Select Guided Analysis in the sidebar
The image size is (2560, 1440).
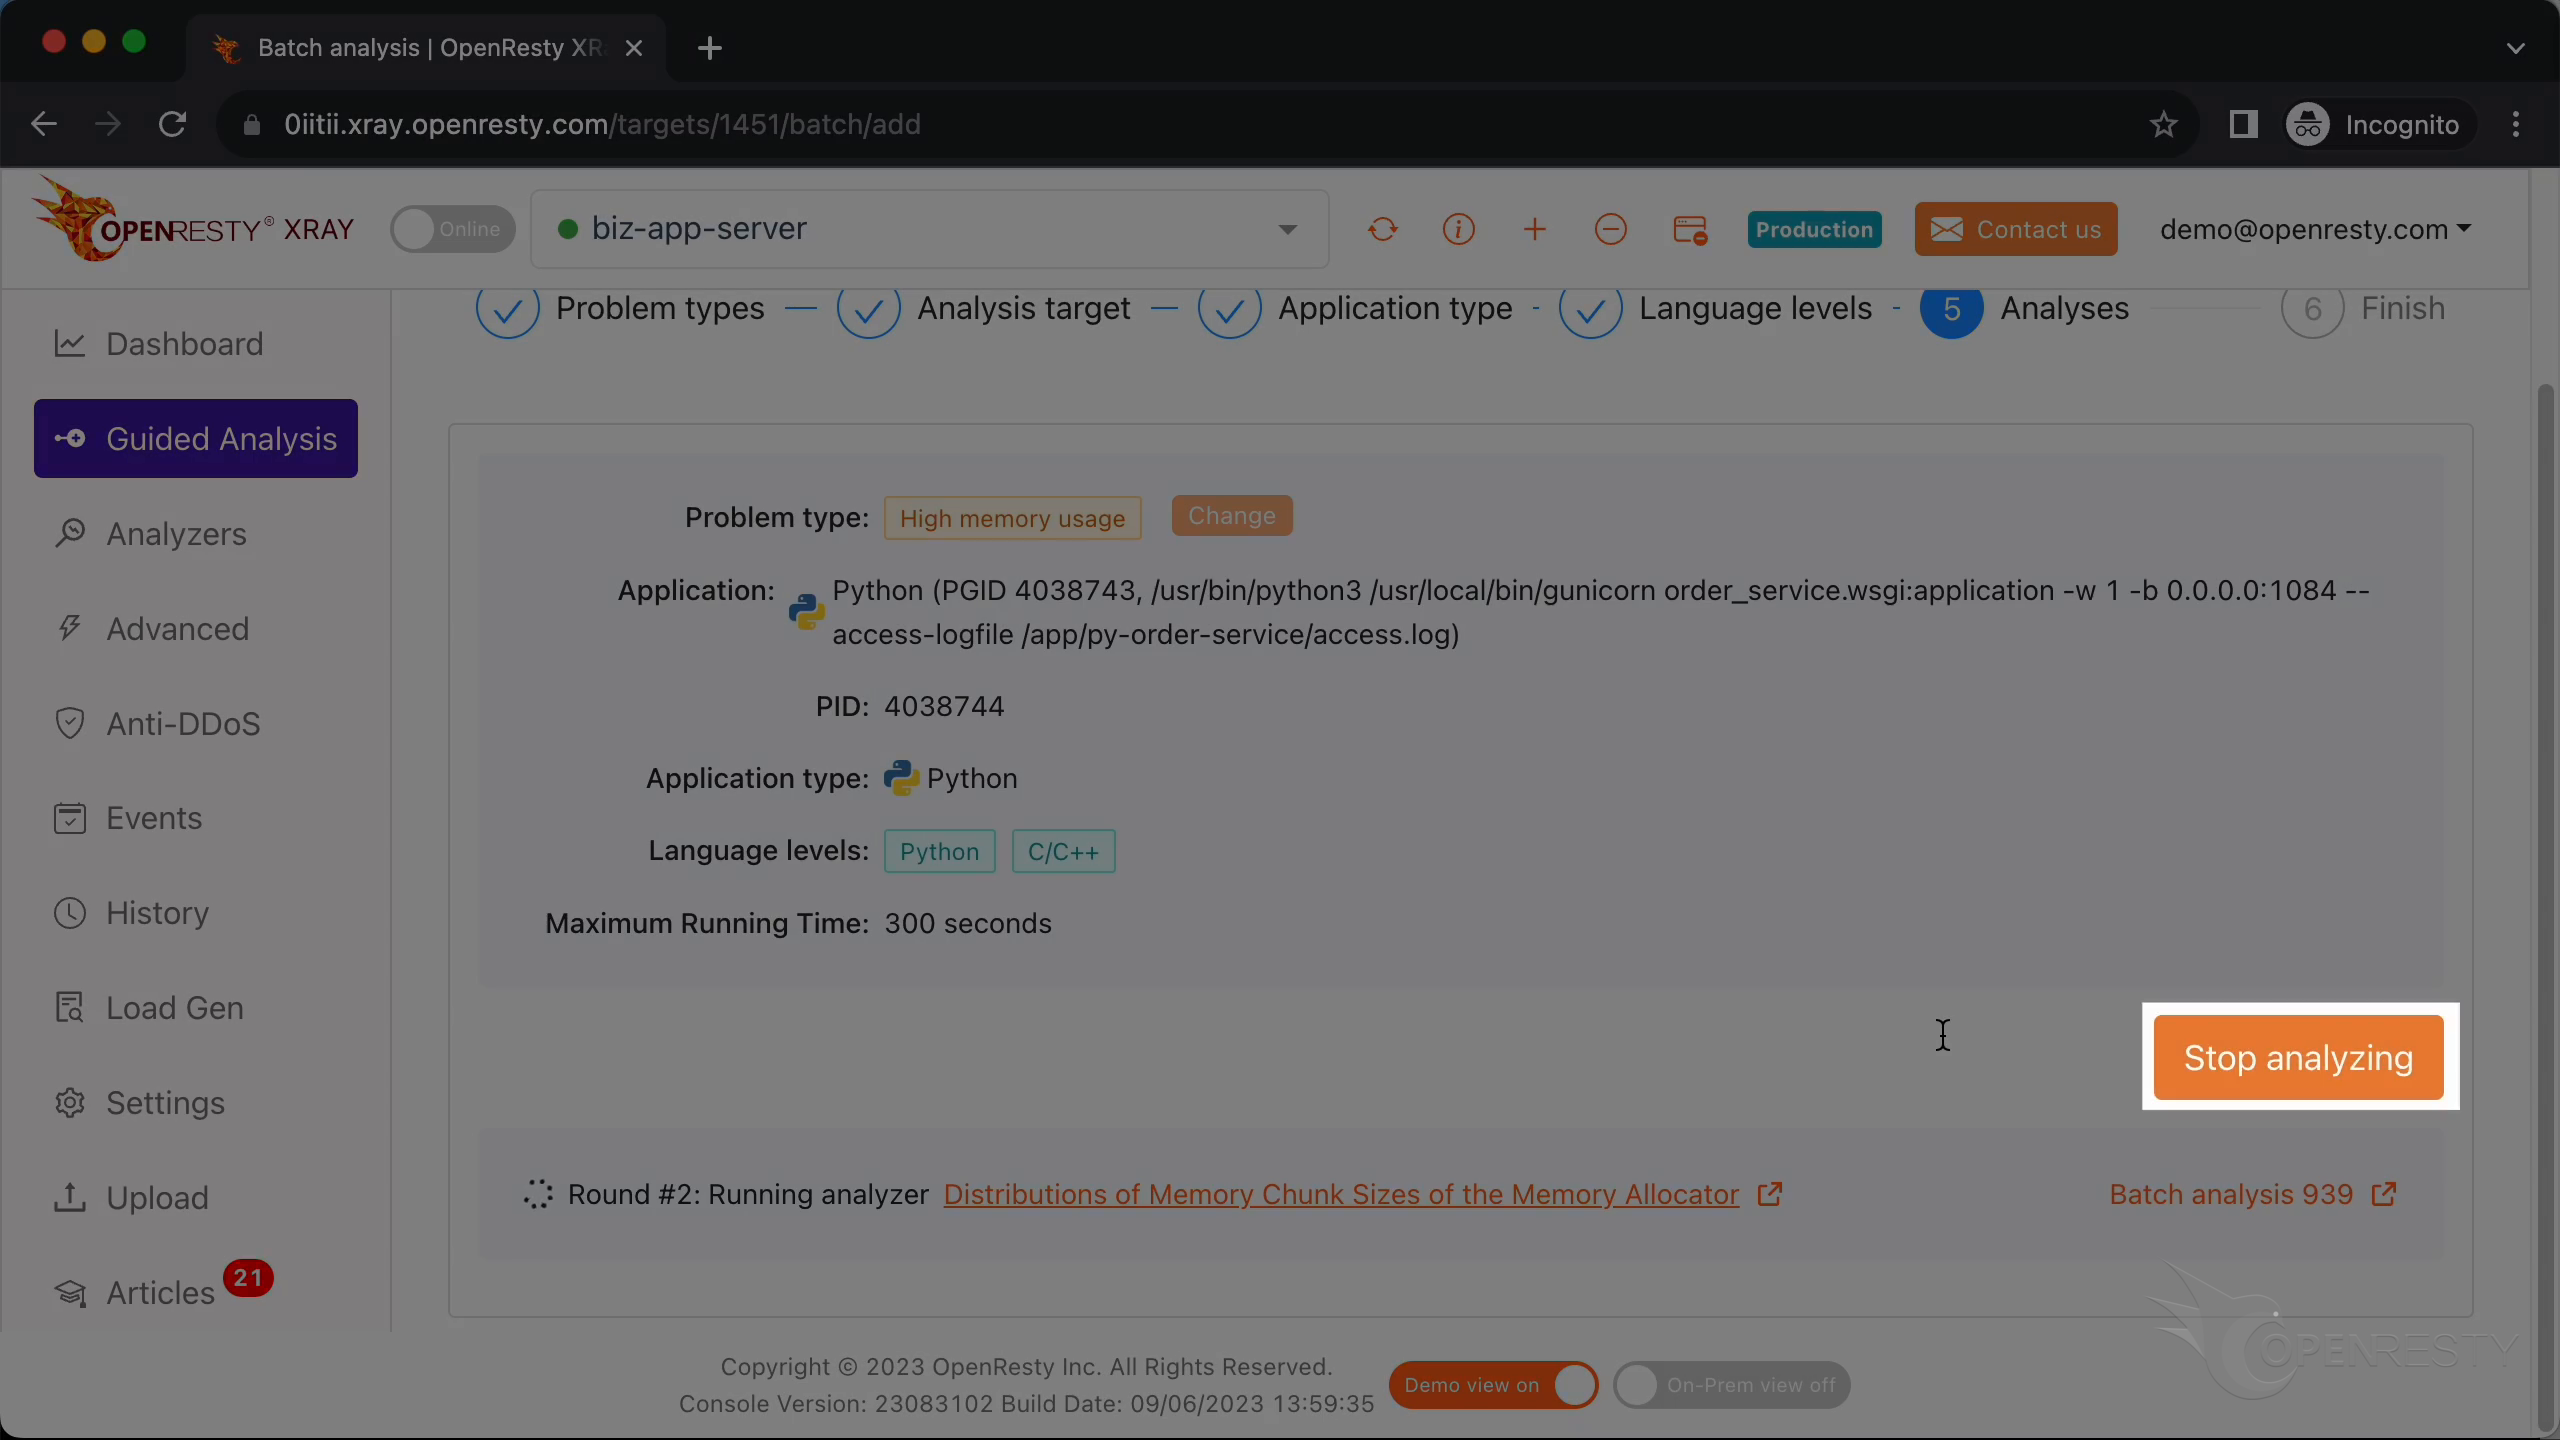pyautogui.click(x=195, y=438)
